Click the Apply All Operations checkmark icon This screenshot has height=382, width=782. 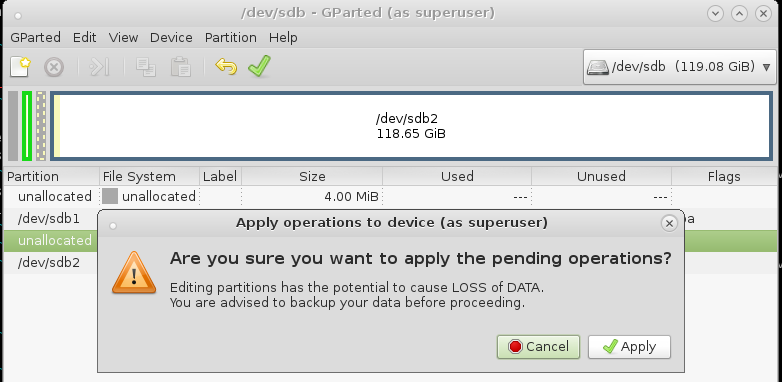click(x=259, y=66)
